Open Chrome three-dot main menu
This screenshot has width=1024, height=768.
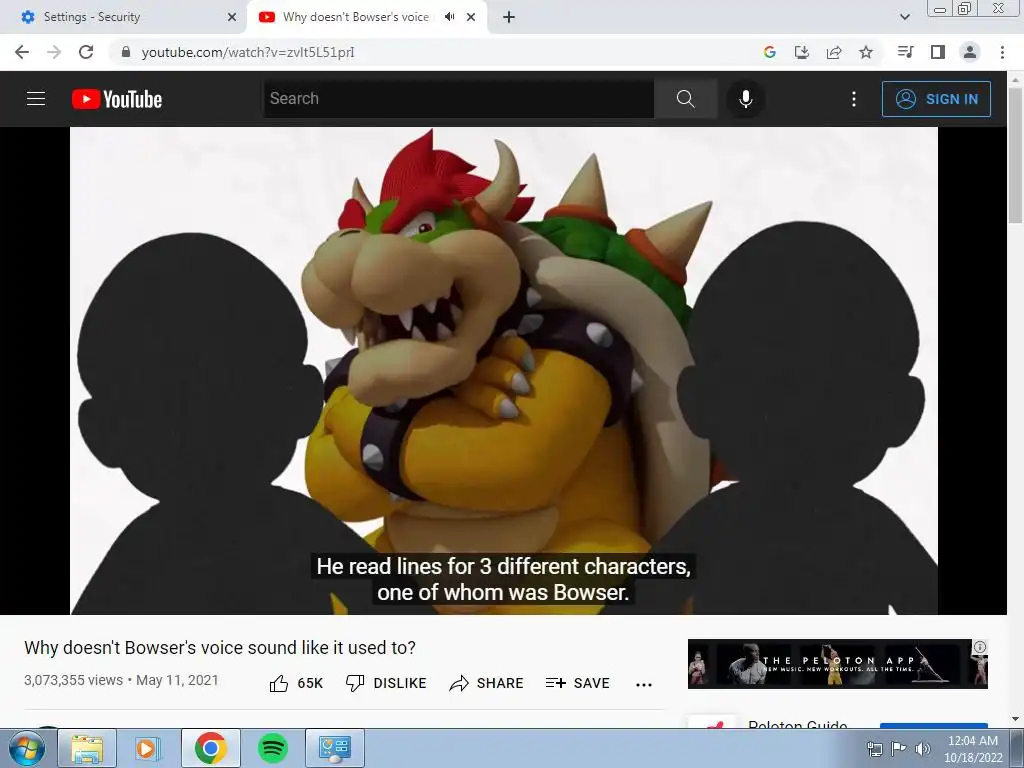coord(1002,52)
